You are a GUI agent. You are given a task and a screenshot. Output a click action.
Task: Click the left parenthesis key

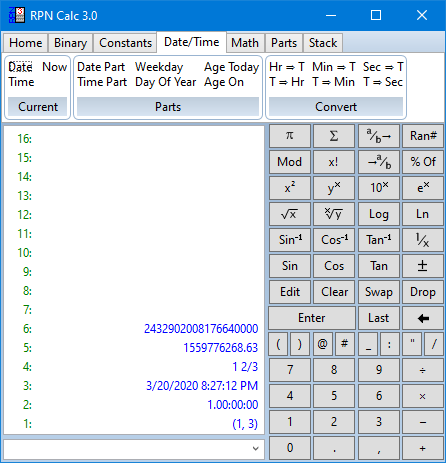click(x=278, y=344)
